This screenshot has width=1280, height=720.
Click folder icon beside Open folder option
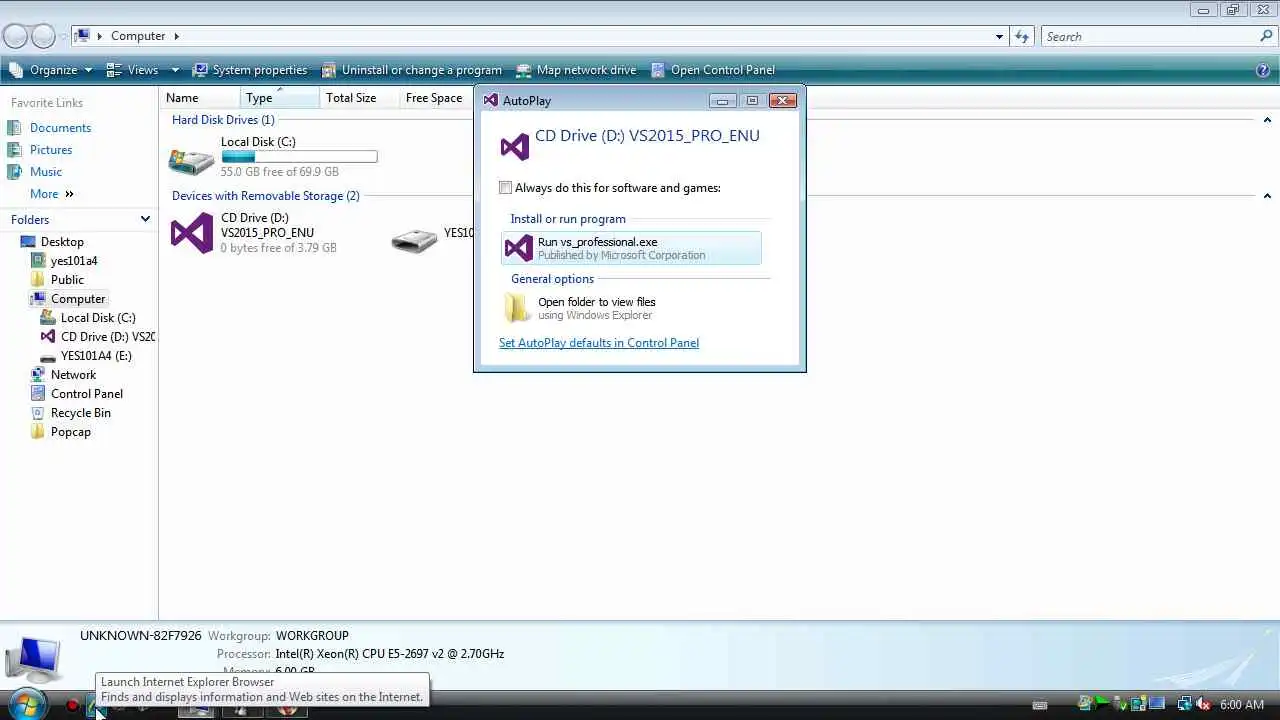(x=517, y=308)
